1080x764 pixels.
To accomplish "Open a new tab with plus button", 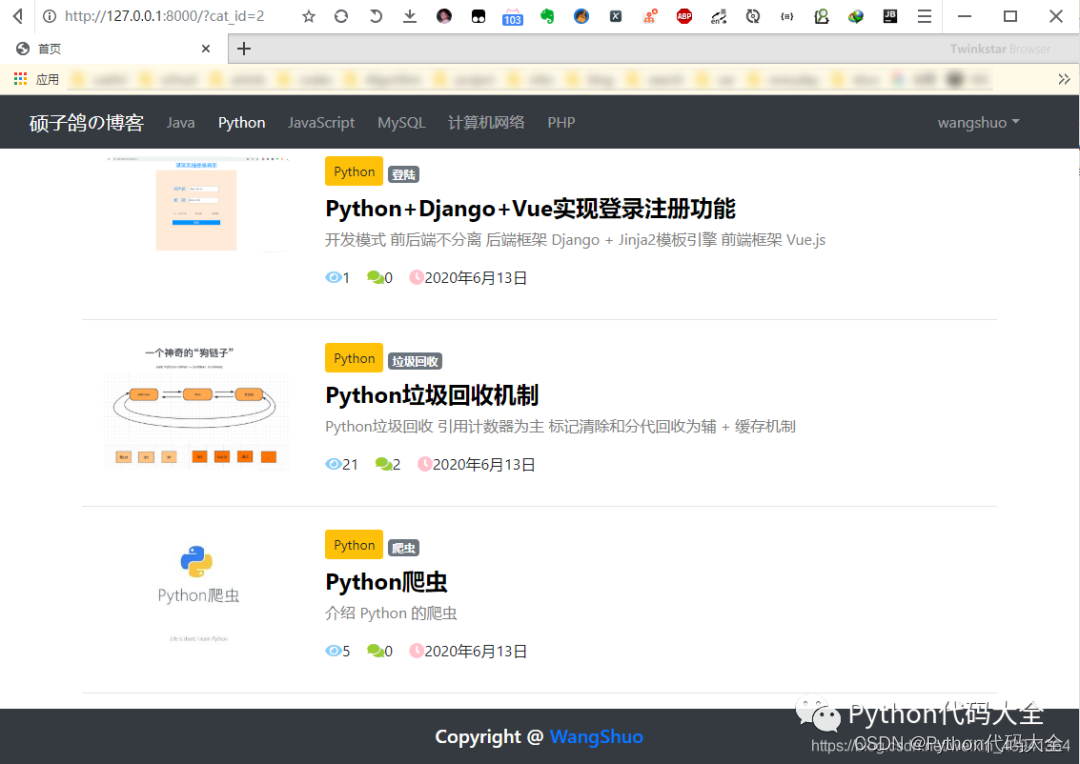I will tap(244, 48).
